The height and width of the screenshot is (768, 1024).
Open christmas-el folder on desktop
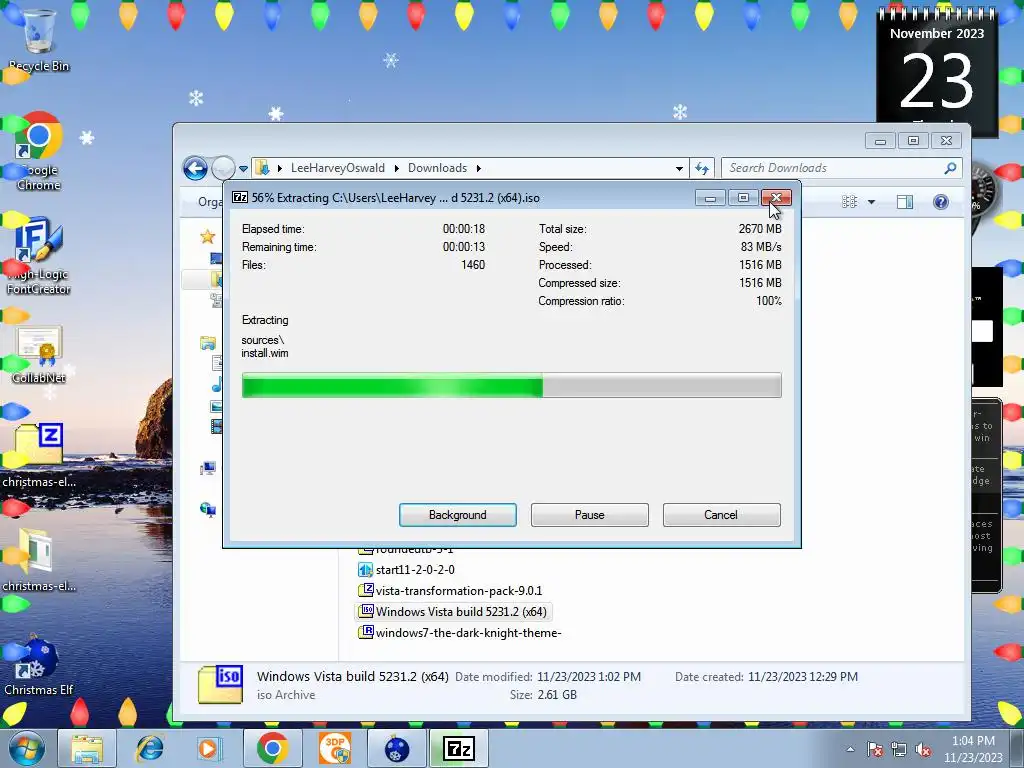(x=39, y=560)
